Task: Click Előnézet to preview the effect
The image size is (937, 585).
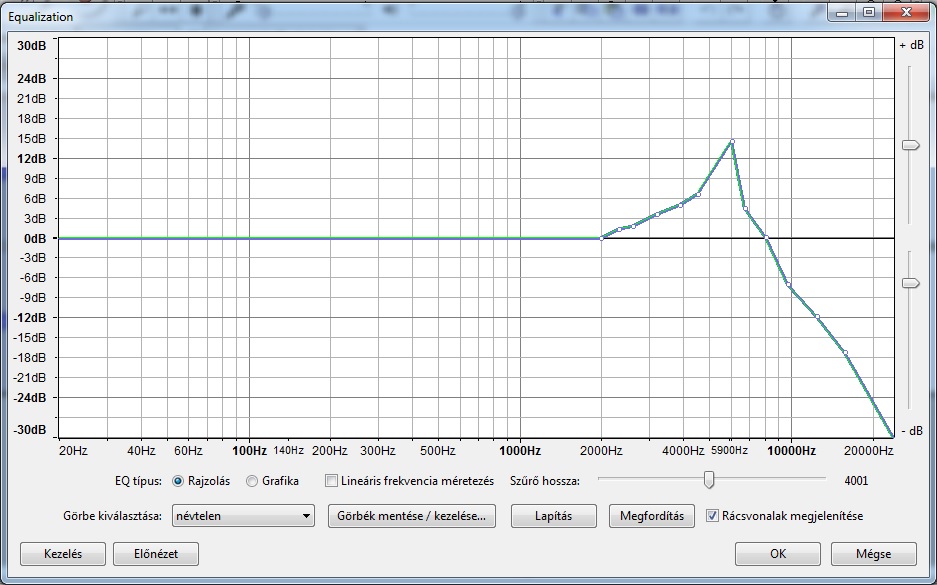Action: 154,553
